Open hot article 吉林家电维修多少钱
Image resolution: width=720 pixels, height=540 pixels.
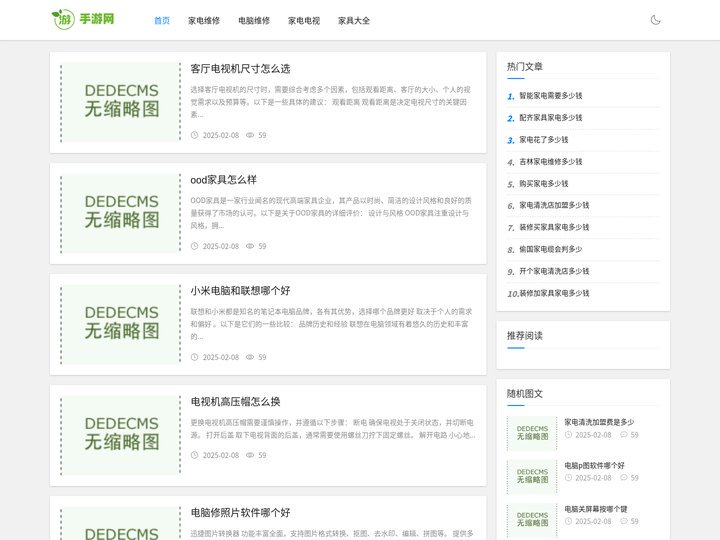pyautogui.click(x=551, y=162)
